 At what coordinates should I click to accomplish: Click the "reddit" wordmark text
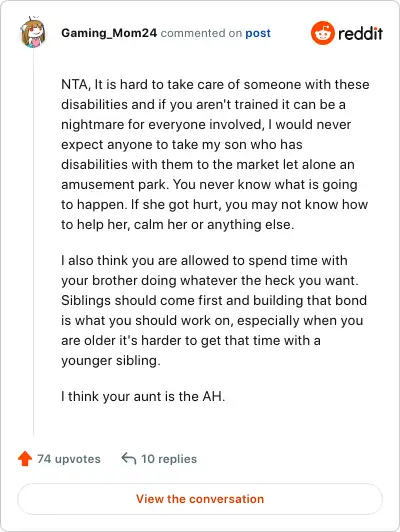point(360,33)
